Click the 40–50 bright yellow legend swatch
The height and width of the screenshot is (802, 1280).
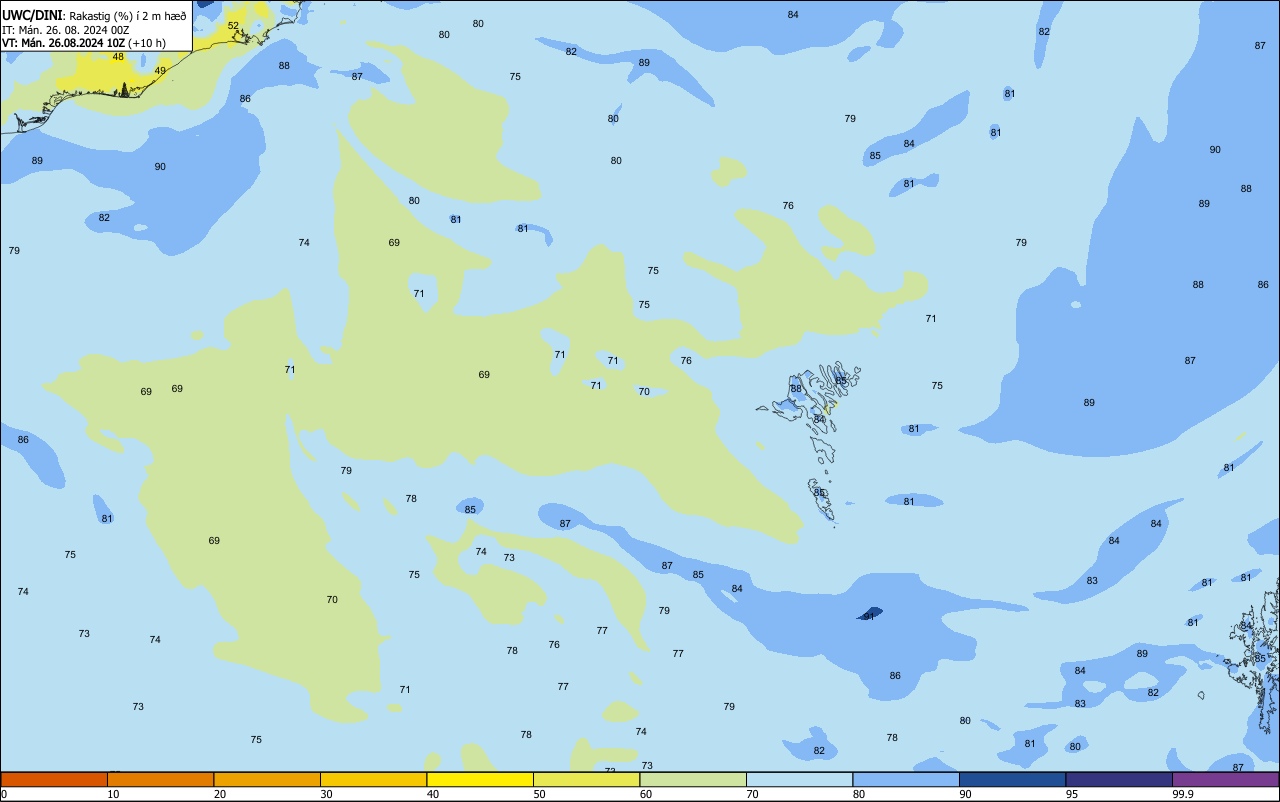480,779
